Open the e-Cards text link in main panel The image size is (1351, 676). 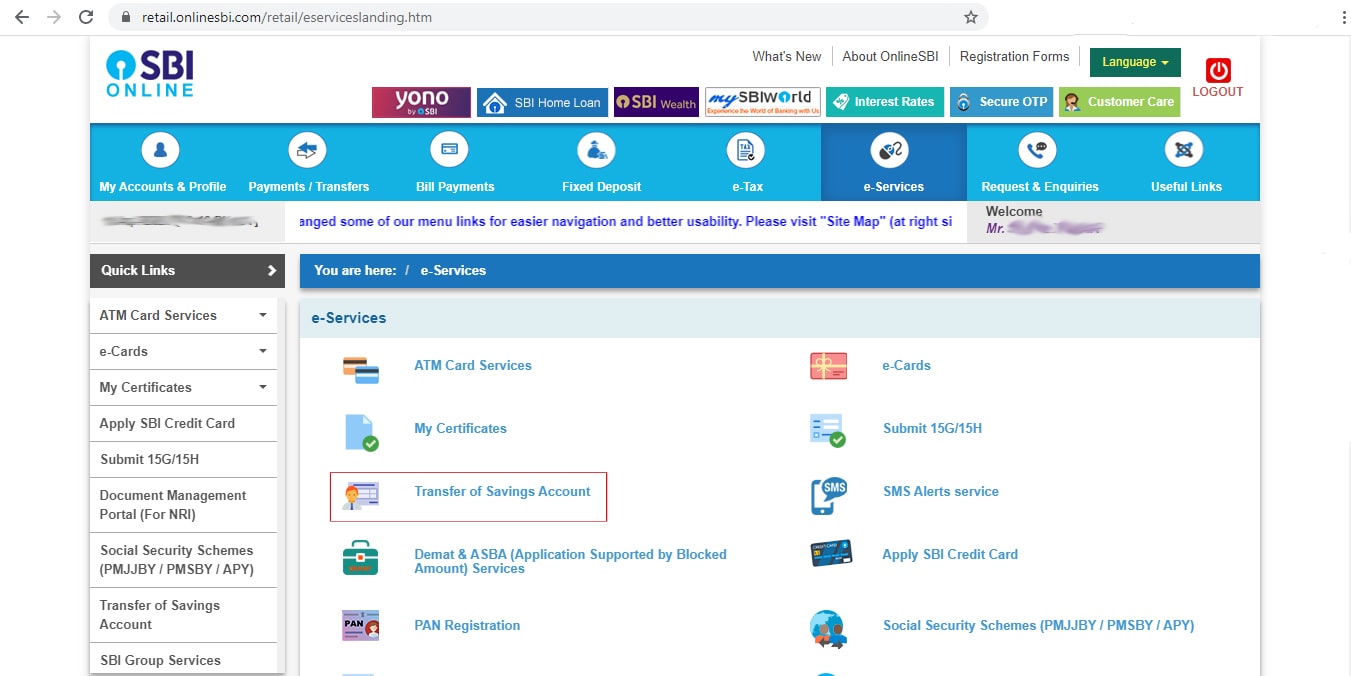pyautogui.click(x=906, y=365)
